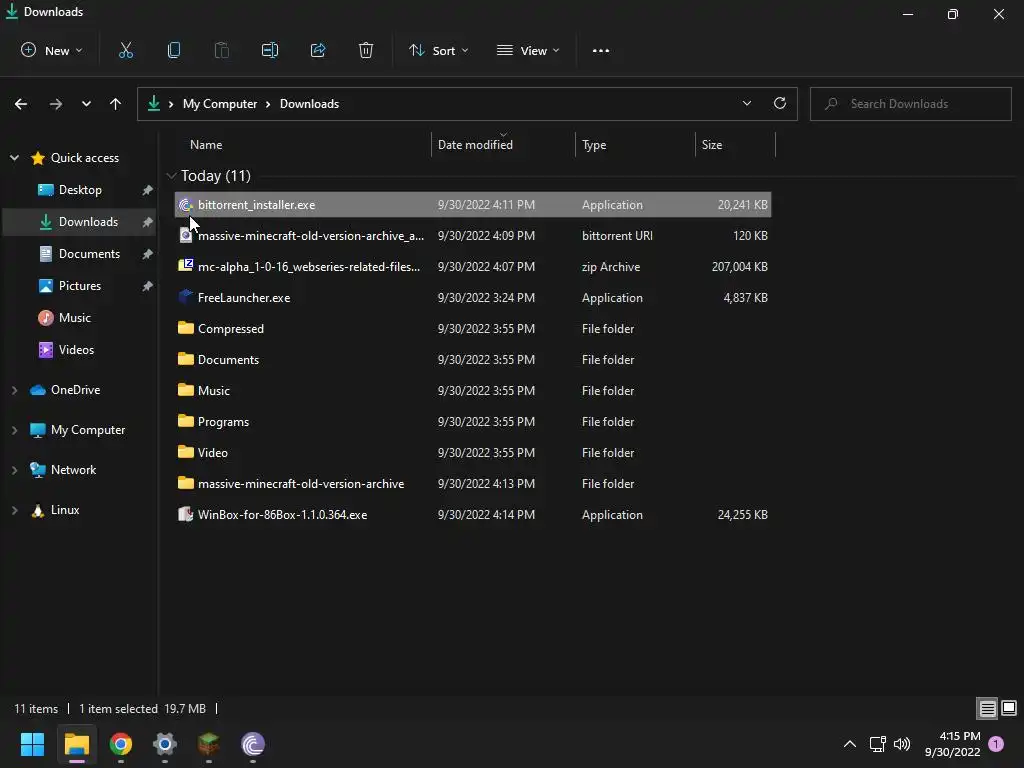Image resolution: width=1024 pixels, height=768 pixels.
Task: Click the Share icon in toolbar
Action: click(x=318, y=50)
